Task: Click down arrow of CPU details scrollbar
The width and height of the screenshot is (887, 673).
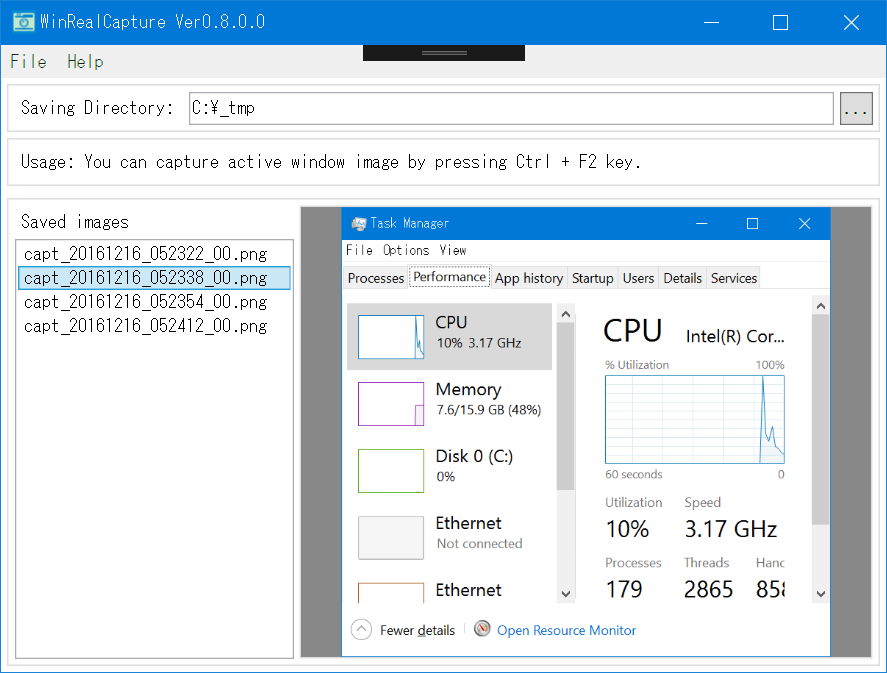Action: point(821,594)
